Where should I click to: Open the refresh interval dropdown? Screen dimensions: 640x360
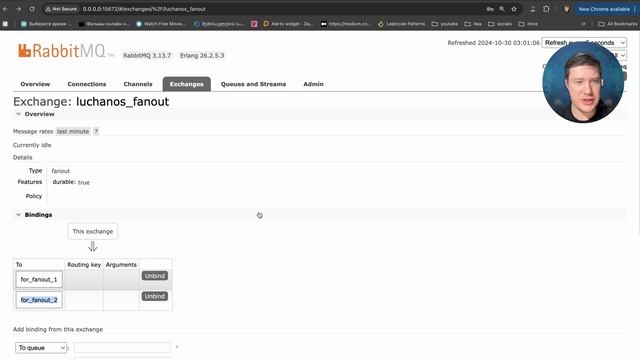pos(584,42)
